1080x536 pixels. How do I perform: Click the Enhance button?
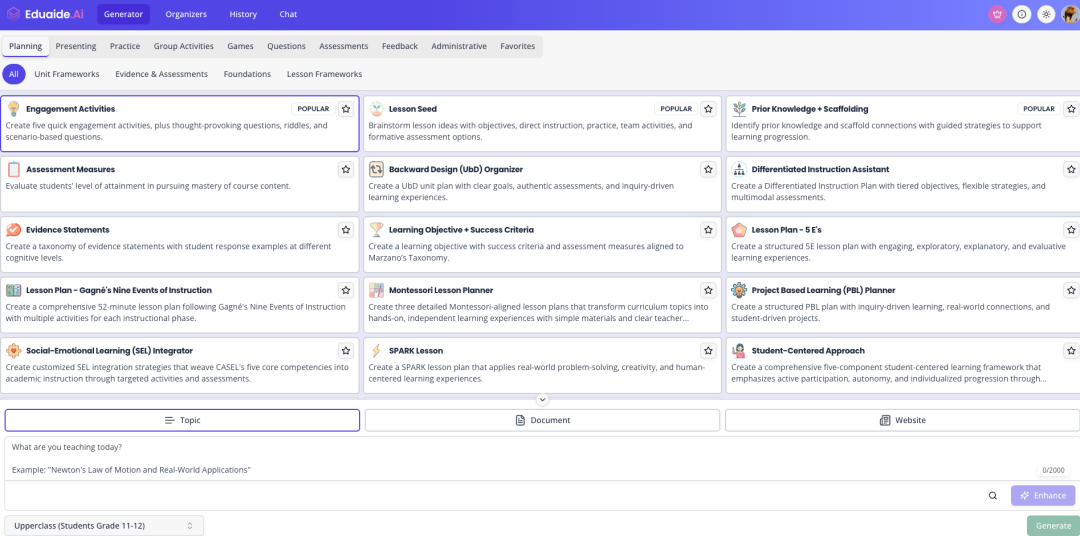(x=1043, y=495)
